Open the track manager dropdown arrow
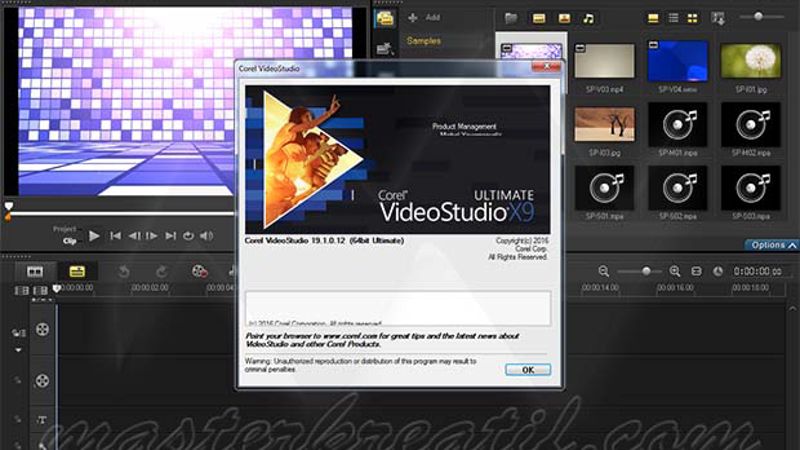The image size is (800, 450). click(x=18, y=350)
